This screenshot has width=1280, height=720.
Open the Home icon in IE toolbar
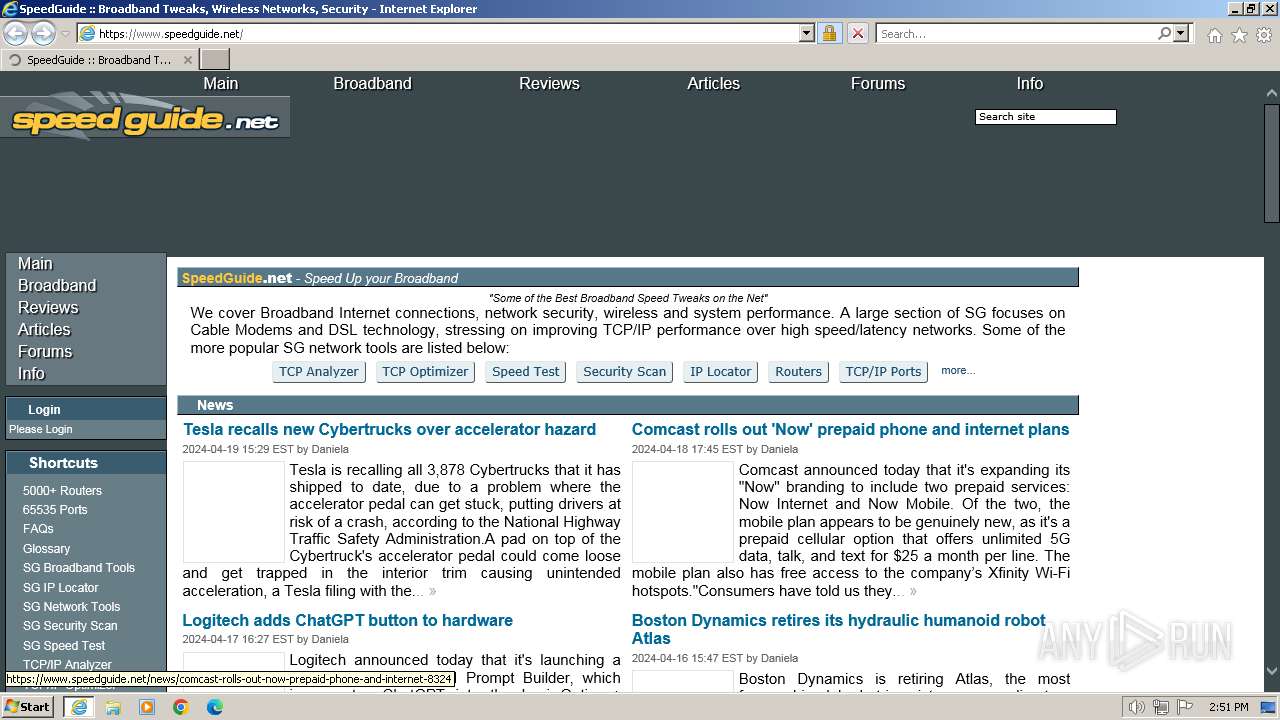pyautogui.click(x=1214, y=35)
